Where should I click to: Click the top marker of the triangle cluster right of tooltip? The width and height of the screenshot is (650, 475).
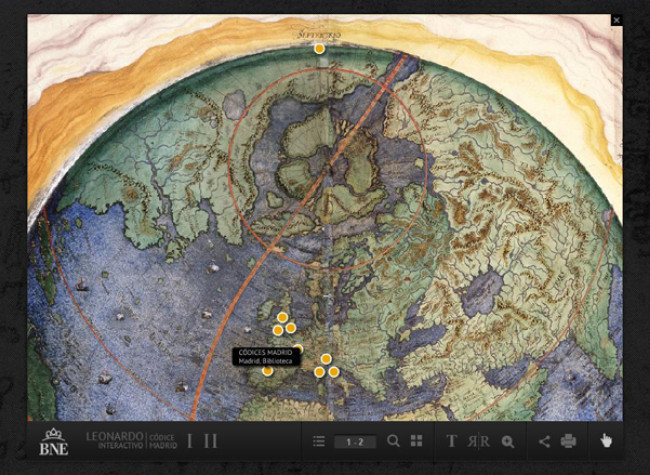tap(326, 359)
